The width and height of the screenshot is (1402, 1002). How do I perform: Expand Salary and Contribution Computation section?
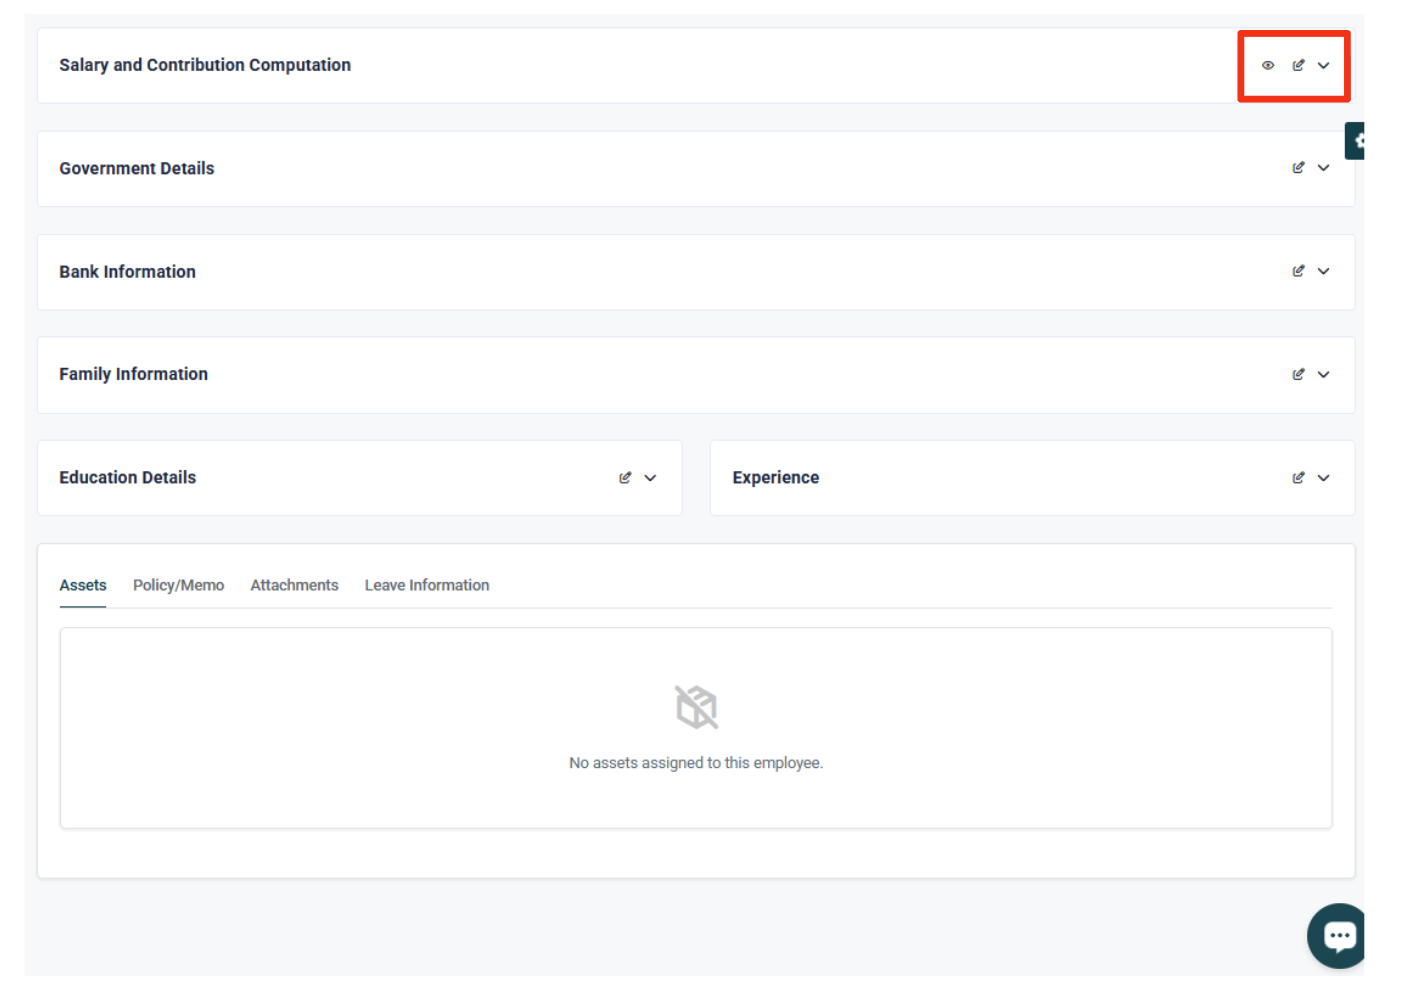1323,66
